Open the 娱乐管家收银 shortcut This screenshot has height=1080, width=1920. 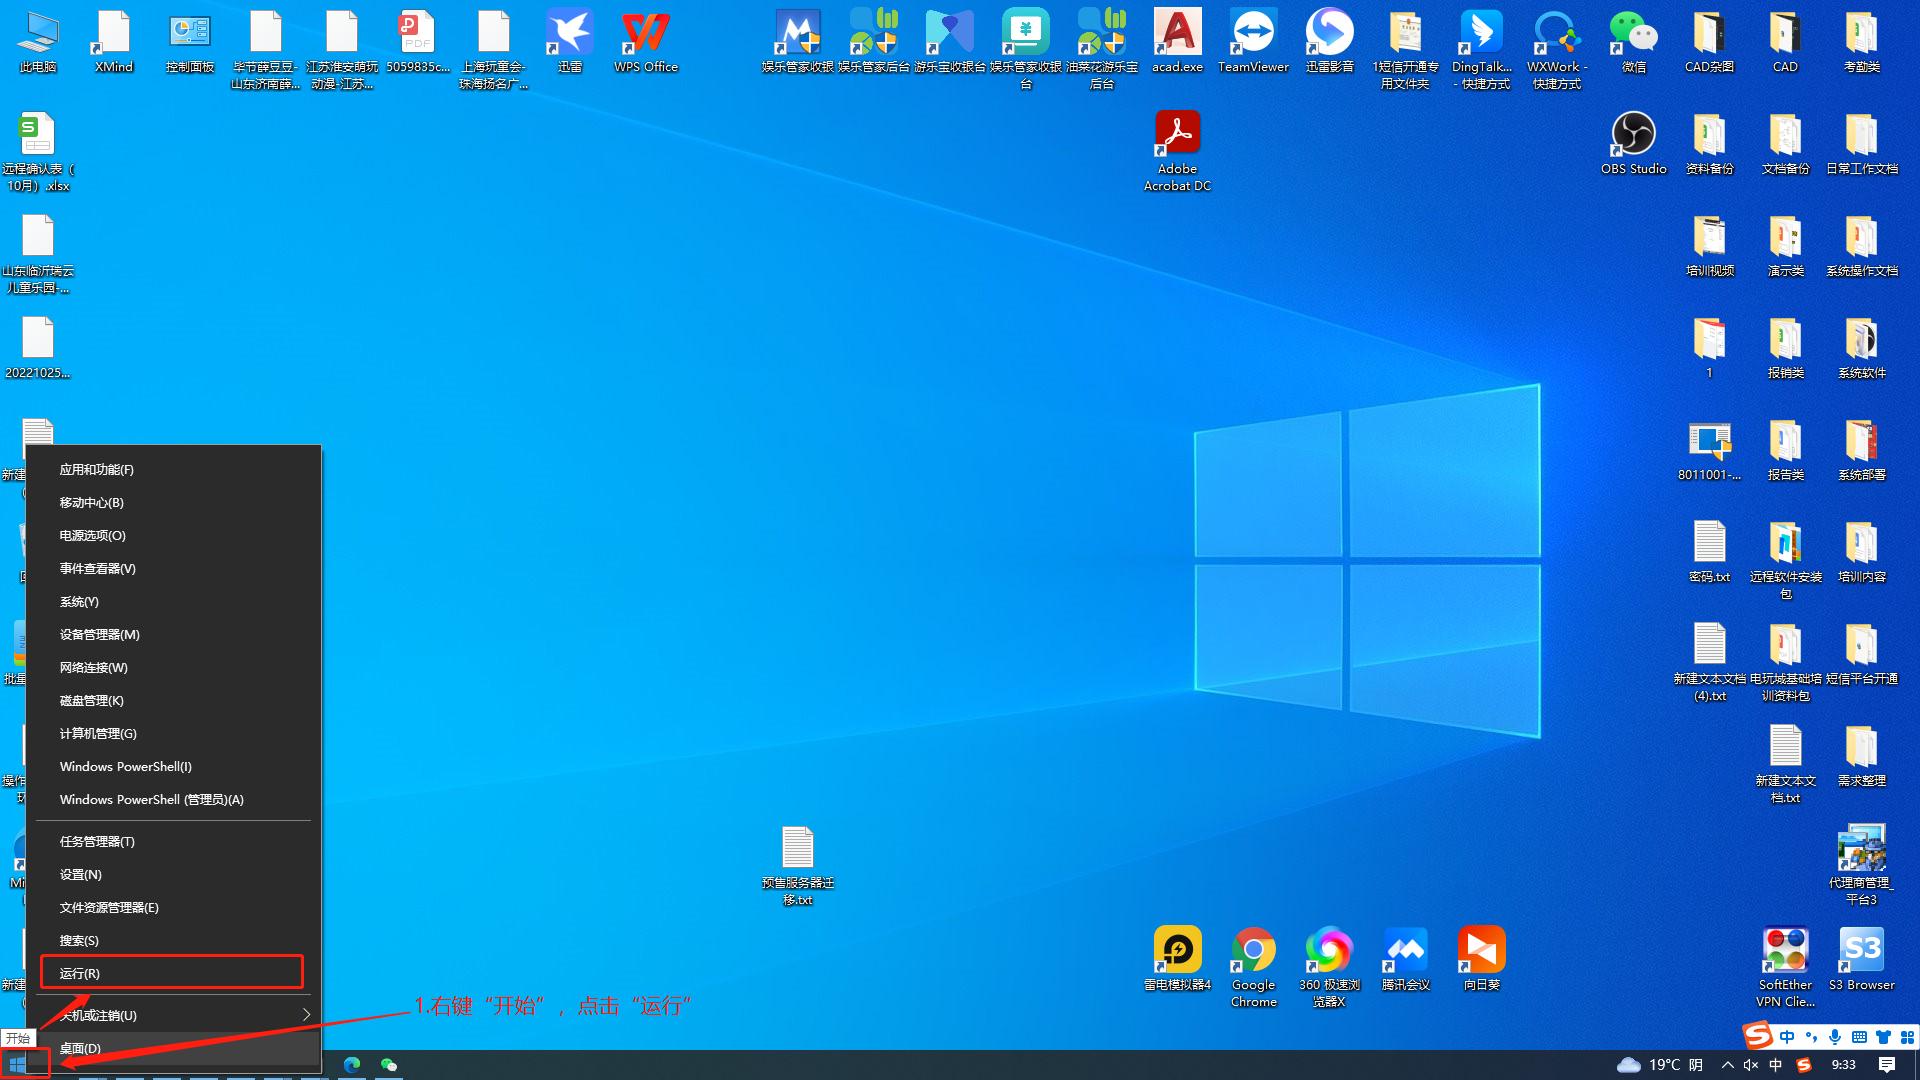[798, 42]
